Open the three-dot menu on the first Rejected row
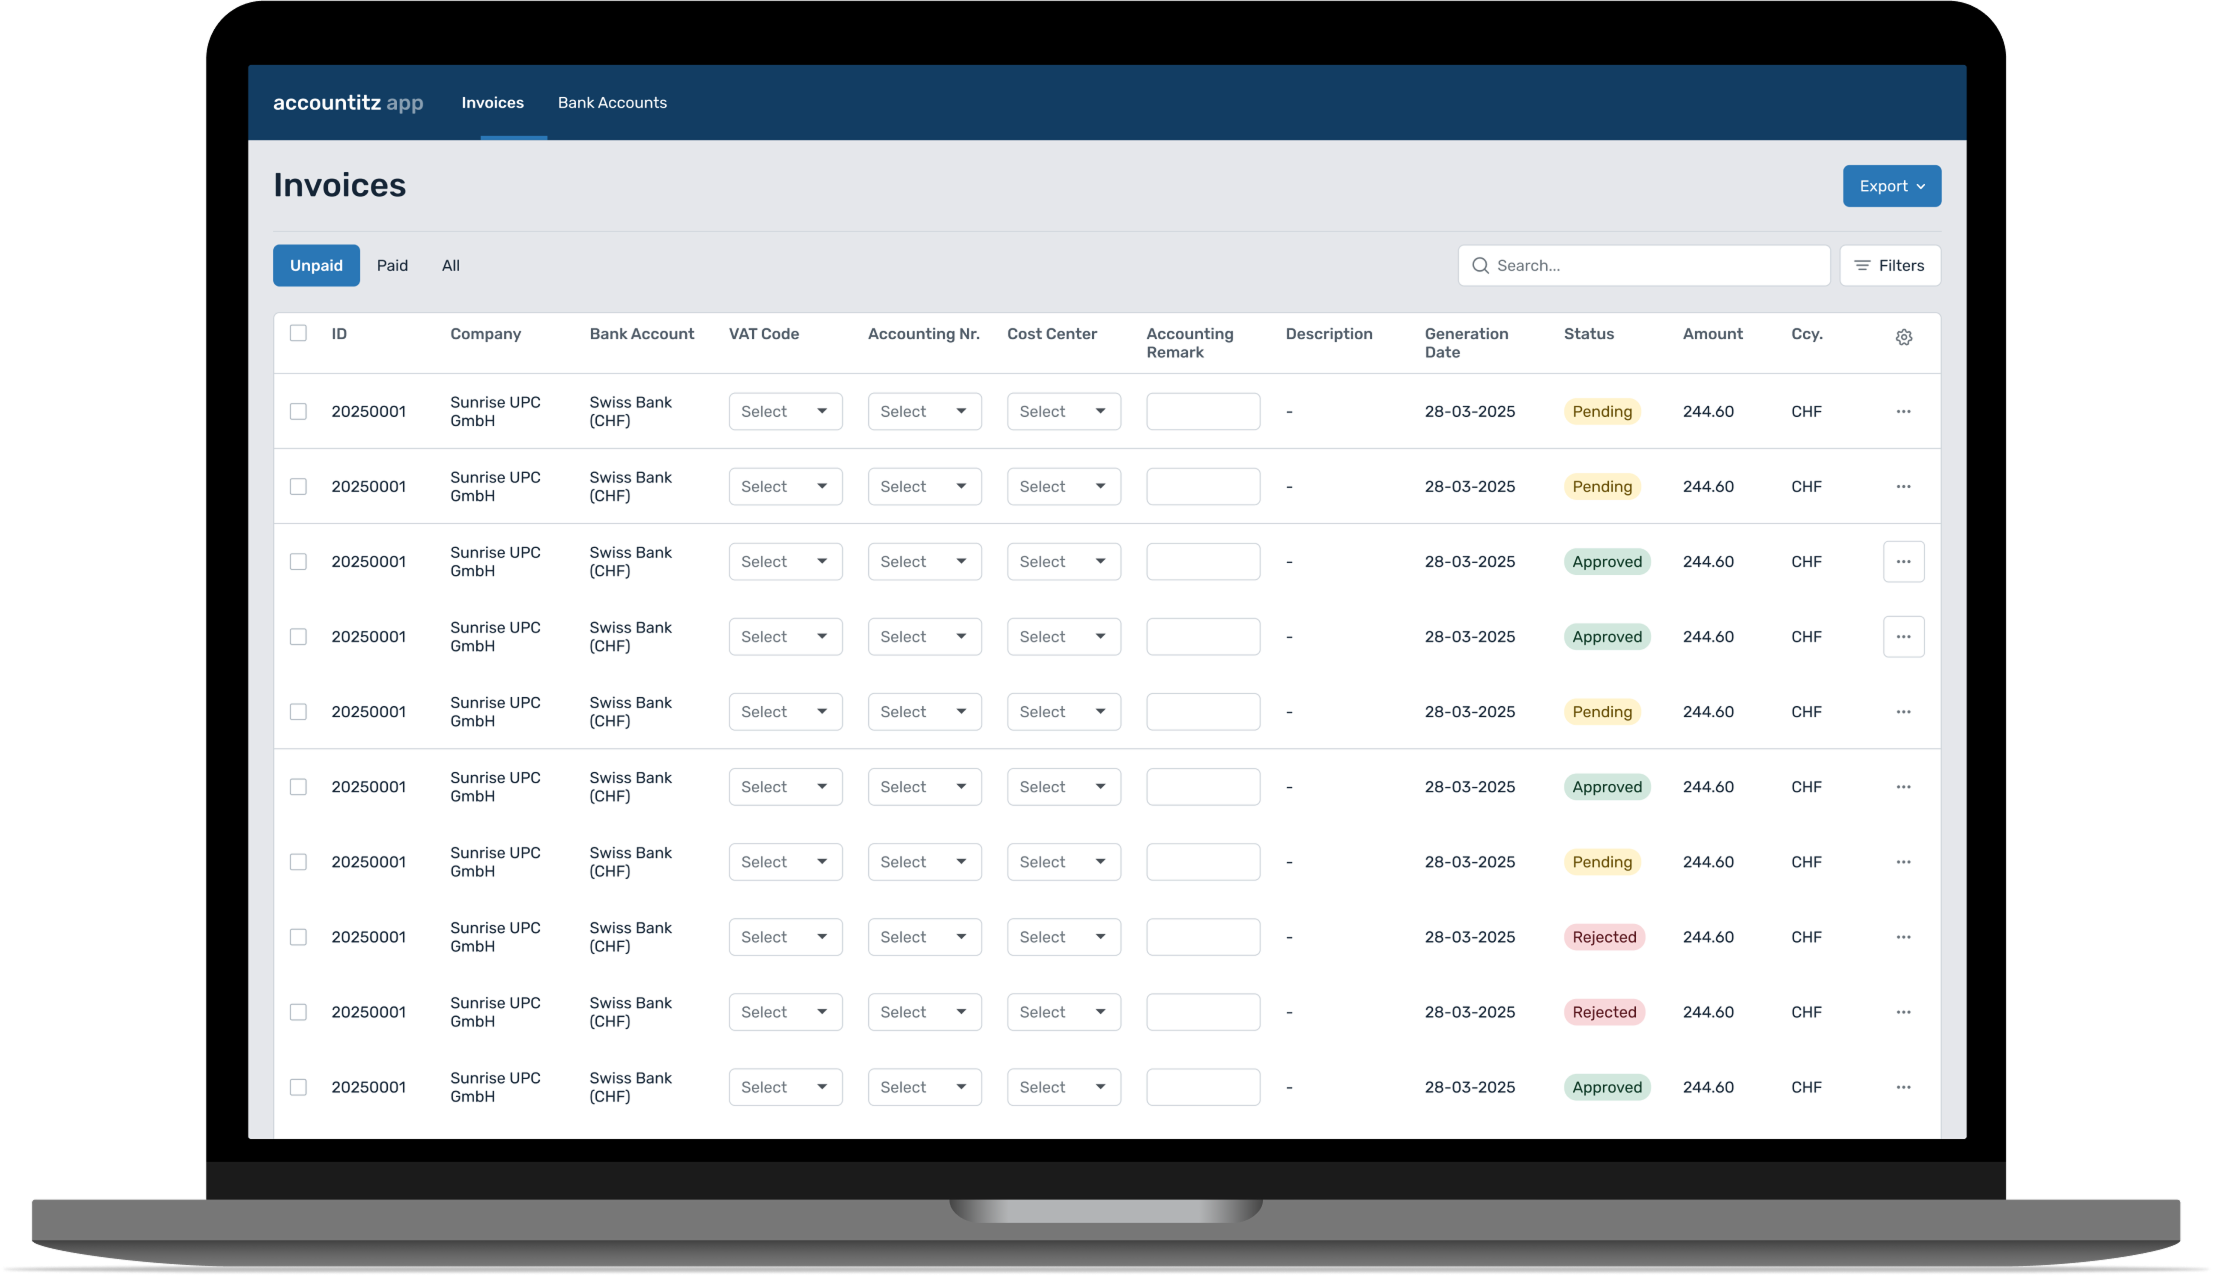This screenshot has width=2213, height=1278. coord(1903,937)
